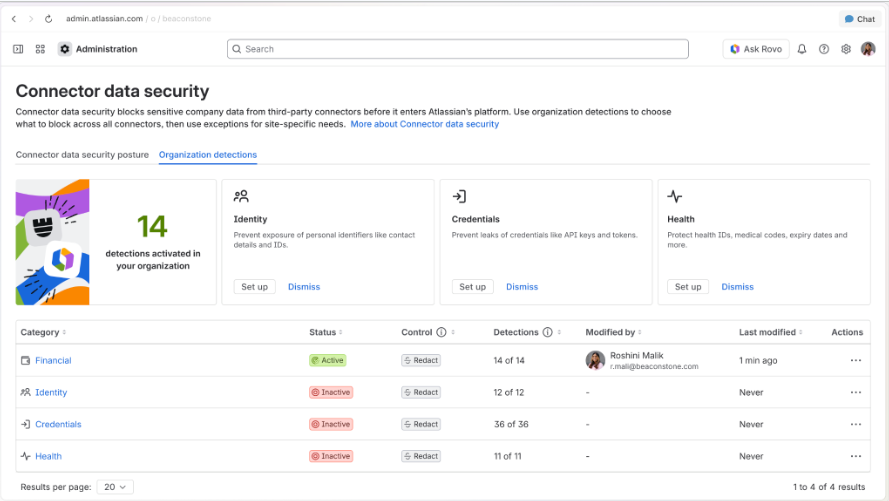Sort table by Last modified column

pos(771,332)
